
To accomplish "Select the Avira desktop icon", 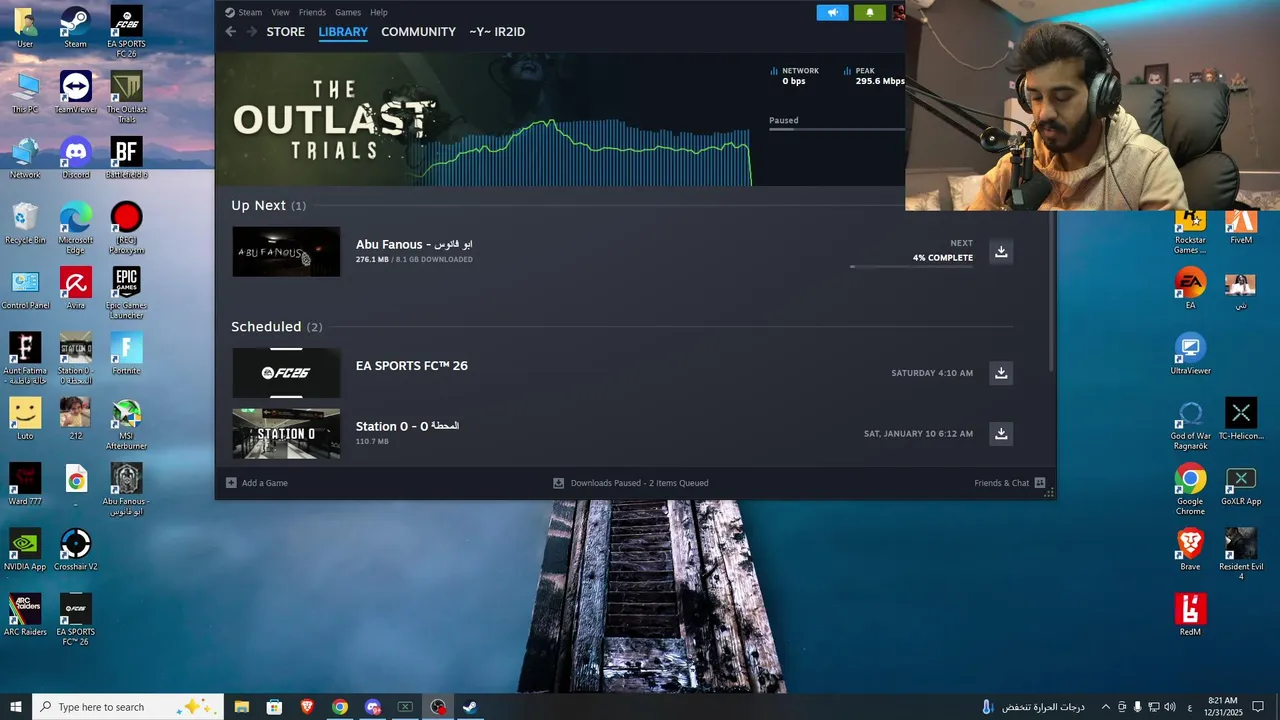I will (75, 288).
